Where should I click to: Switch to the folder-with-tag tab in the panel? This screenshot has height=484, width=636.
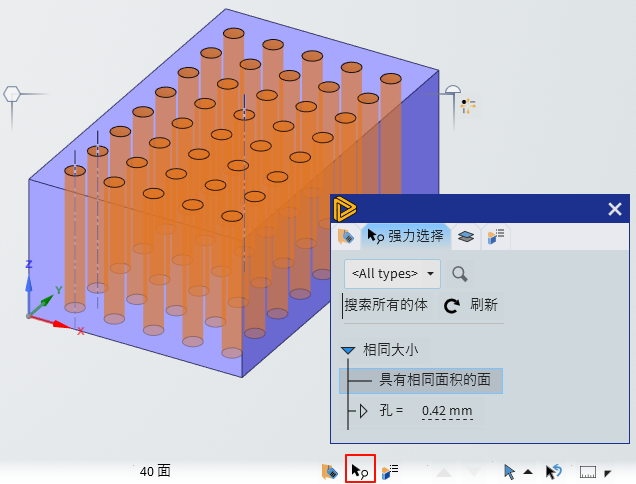click(x=346, y=237)
